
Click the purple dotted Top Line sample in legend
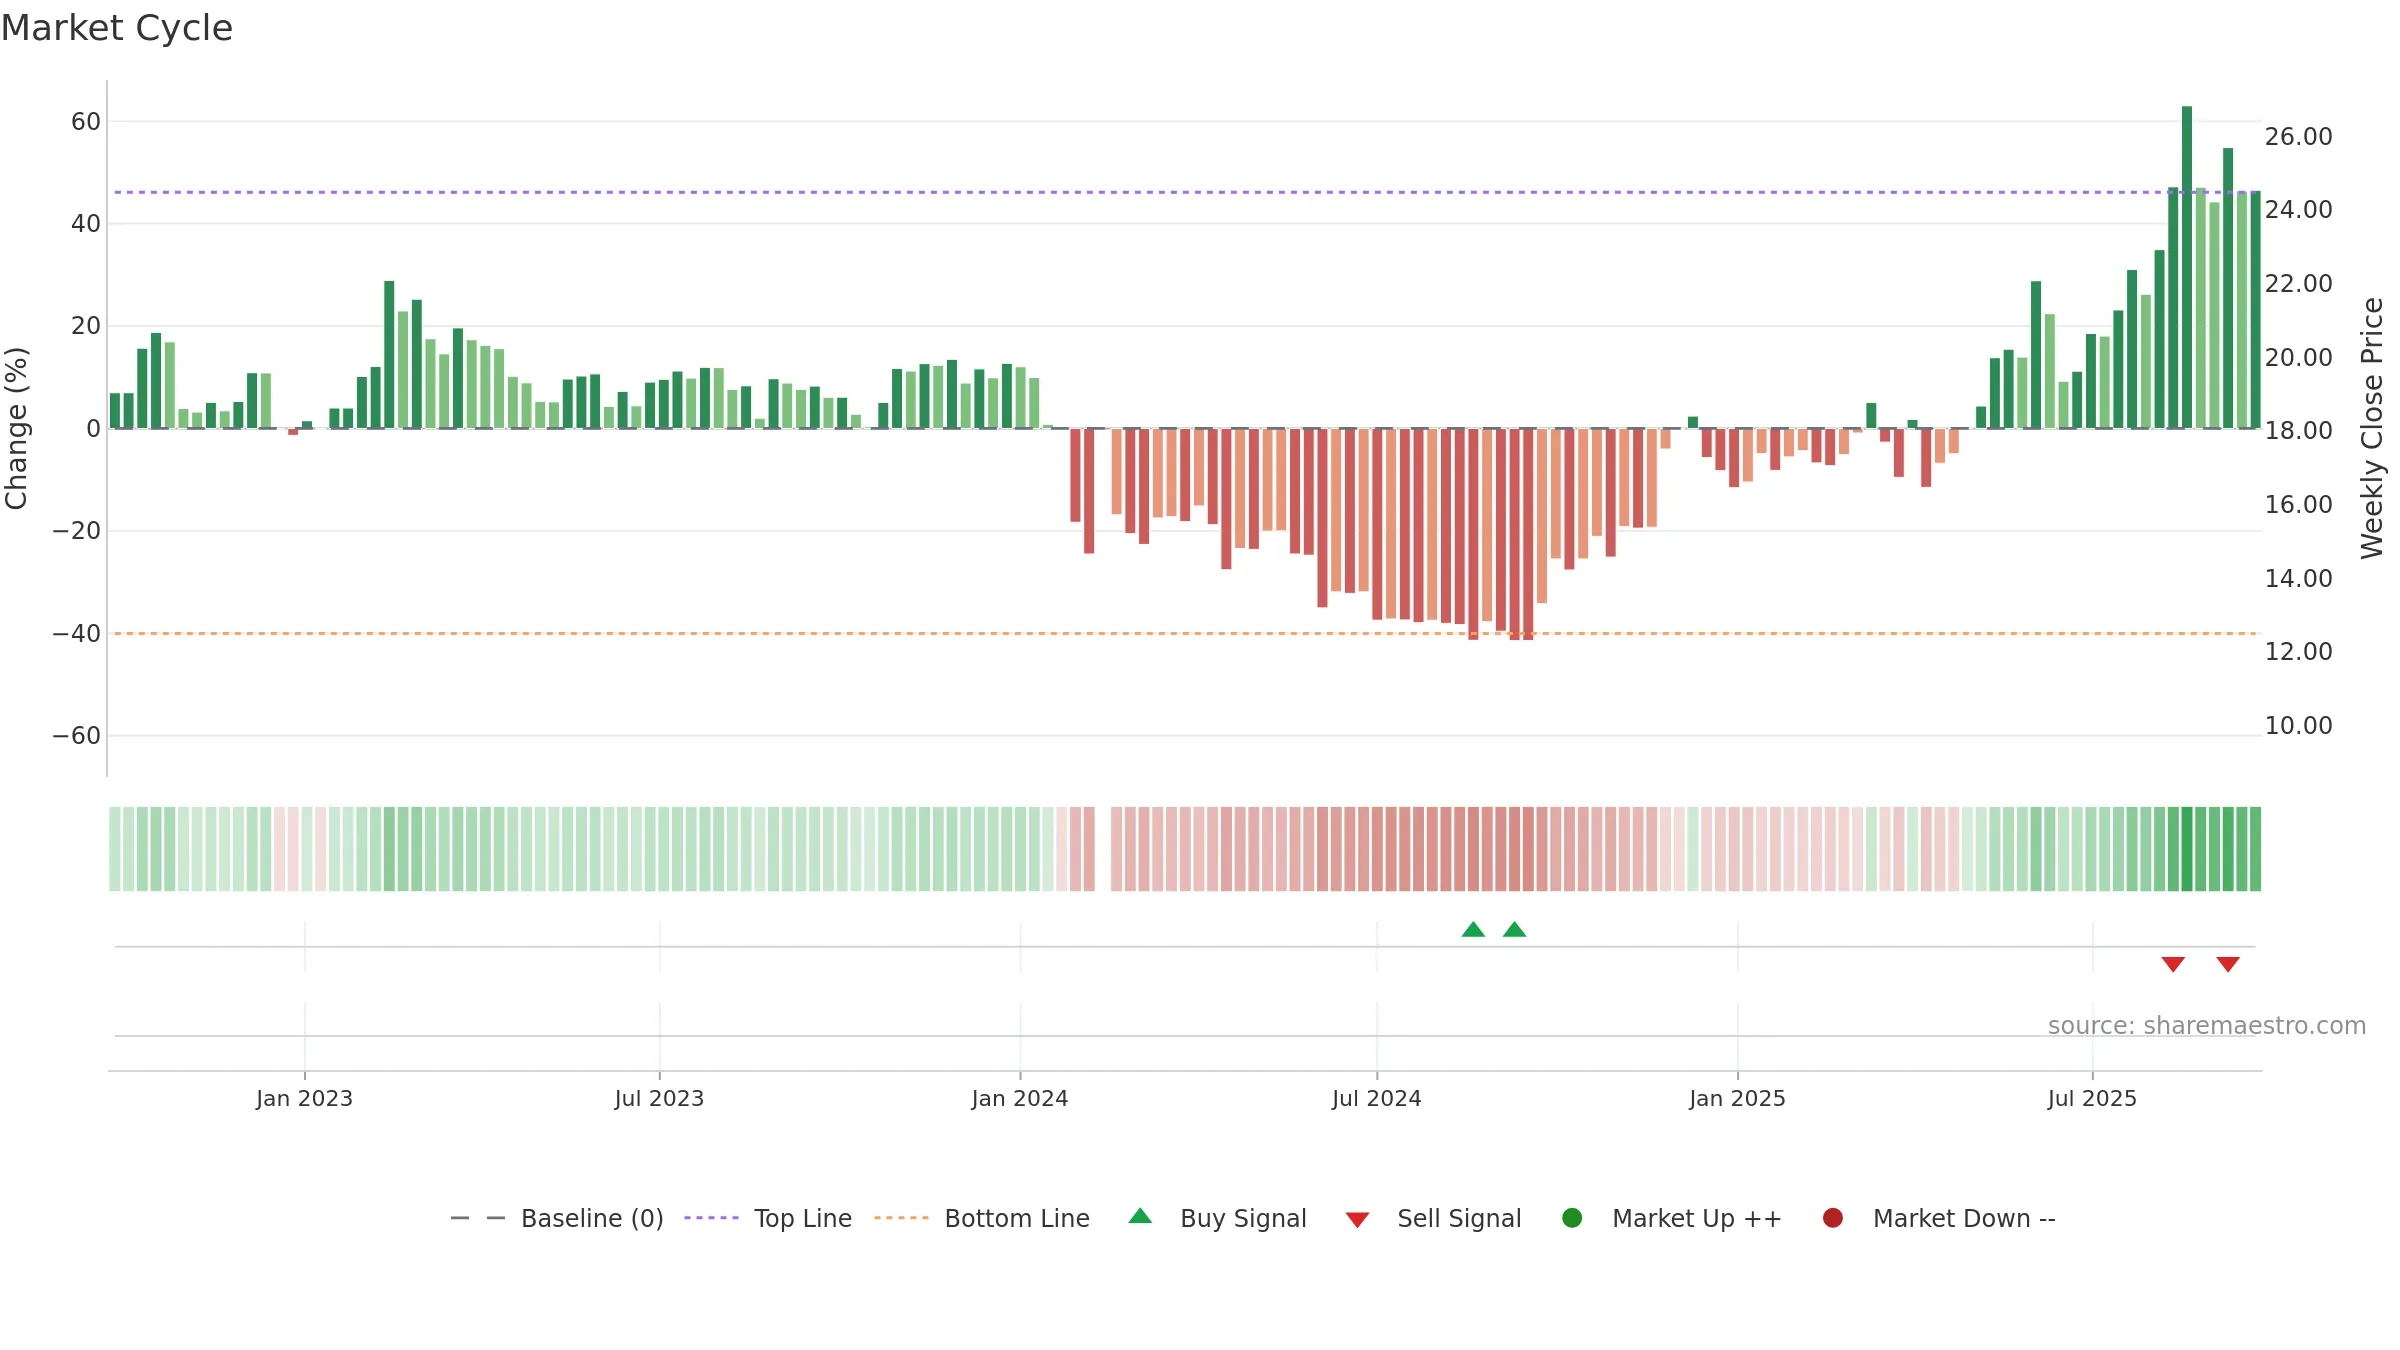point(711,1218)
